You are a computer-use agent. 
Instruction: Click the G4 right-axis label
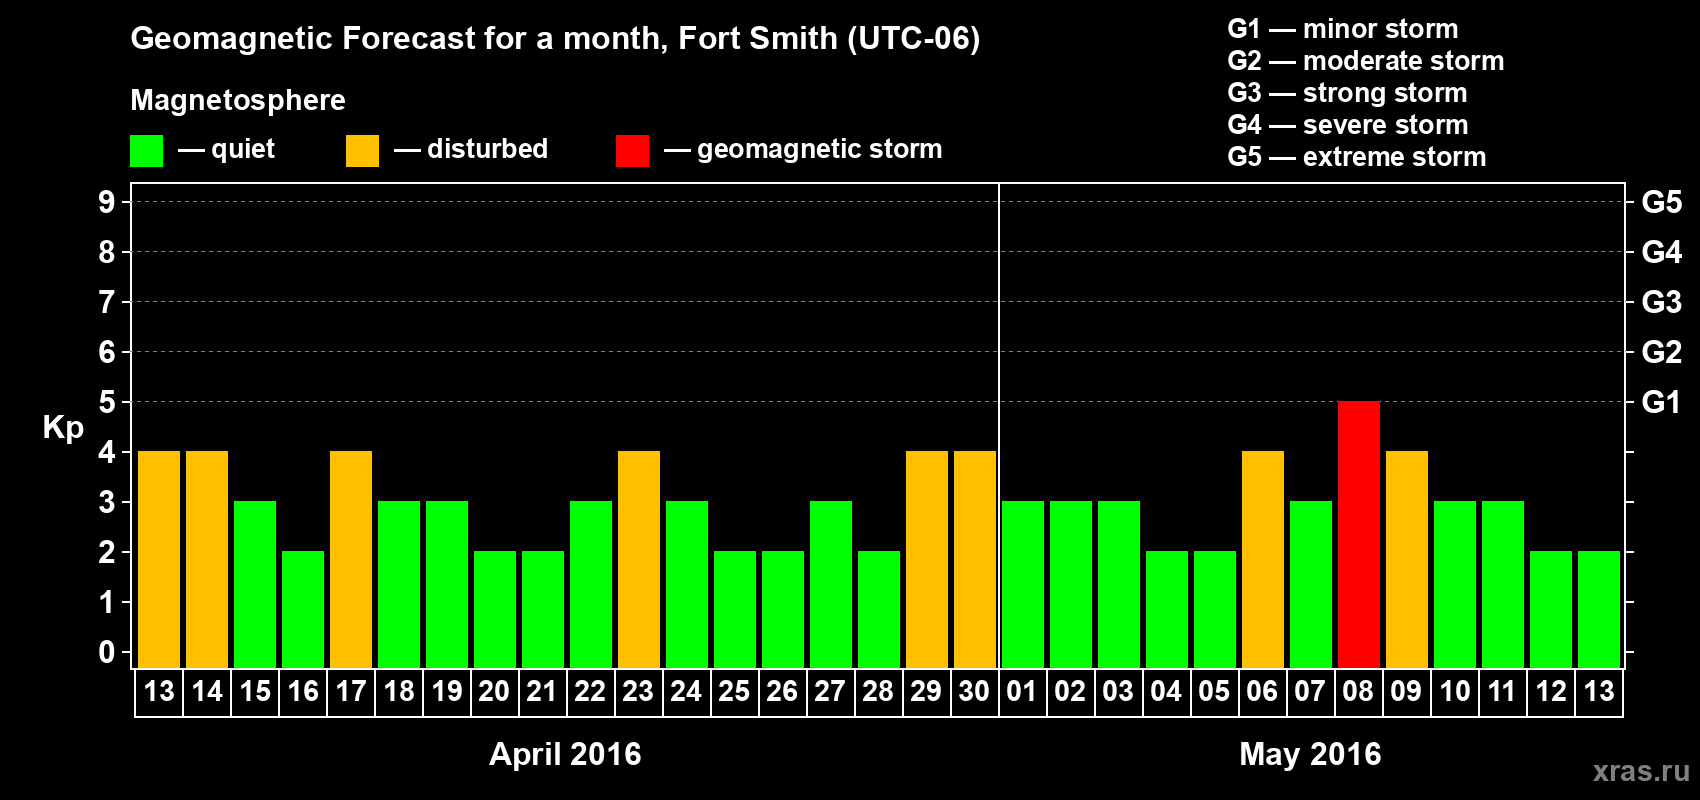(x=1662, y=252)
